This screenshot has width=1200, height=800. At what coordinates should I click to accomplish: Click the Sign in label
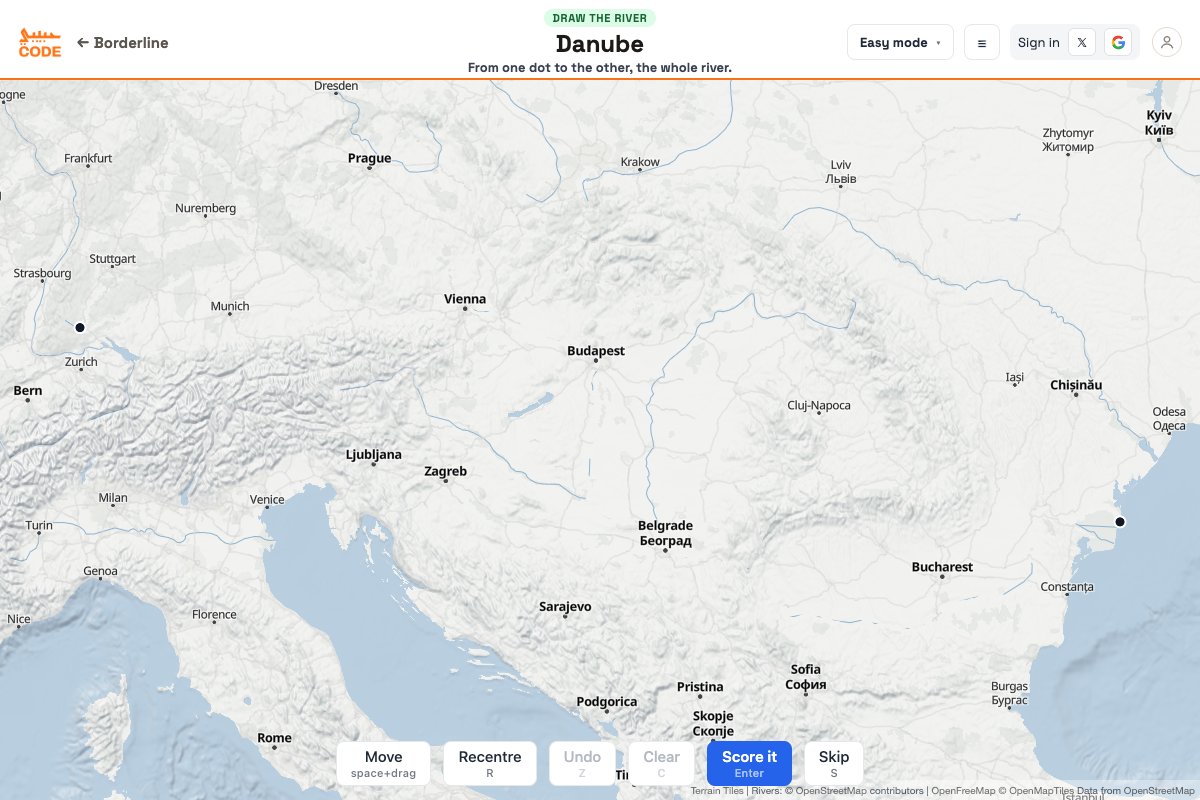point(1039,43)
